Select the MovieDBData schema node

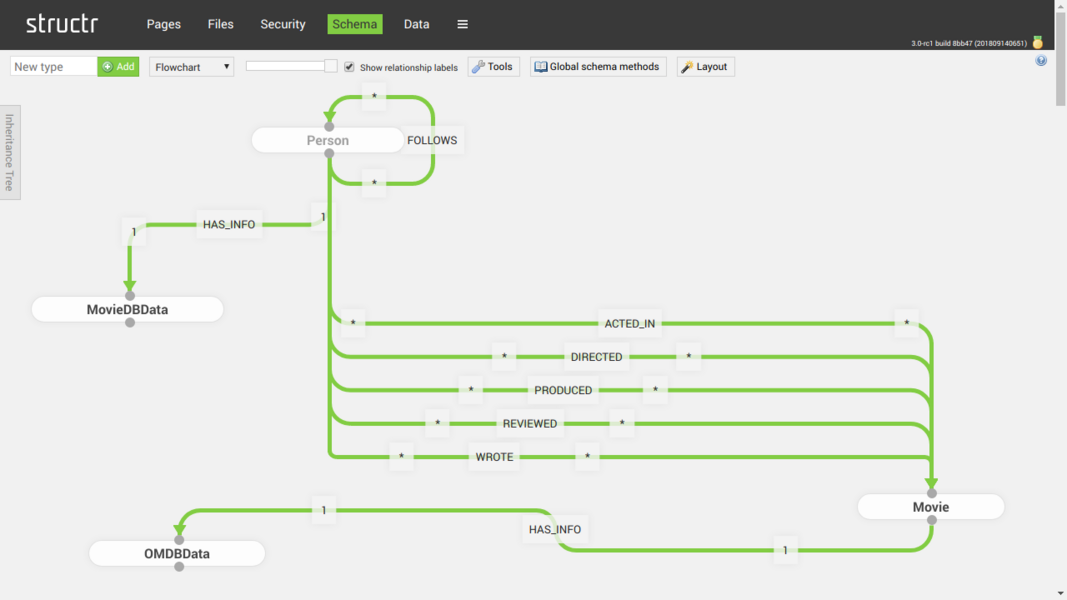pyautogui.click(x=127, y=310)
